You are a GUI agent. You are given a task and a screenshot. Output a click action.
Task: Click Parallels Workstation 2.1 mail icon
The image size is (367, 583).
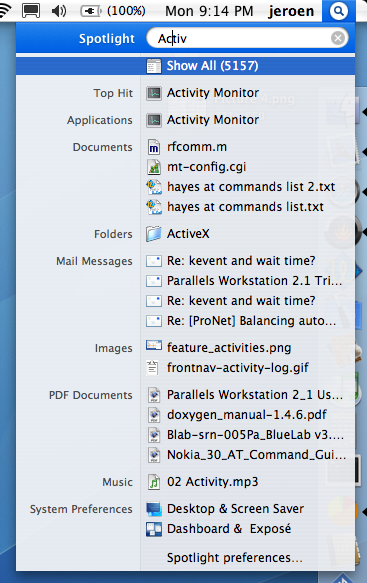154,281
